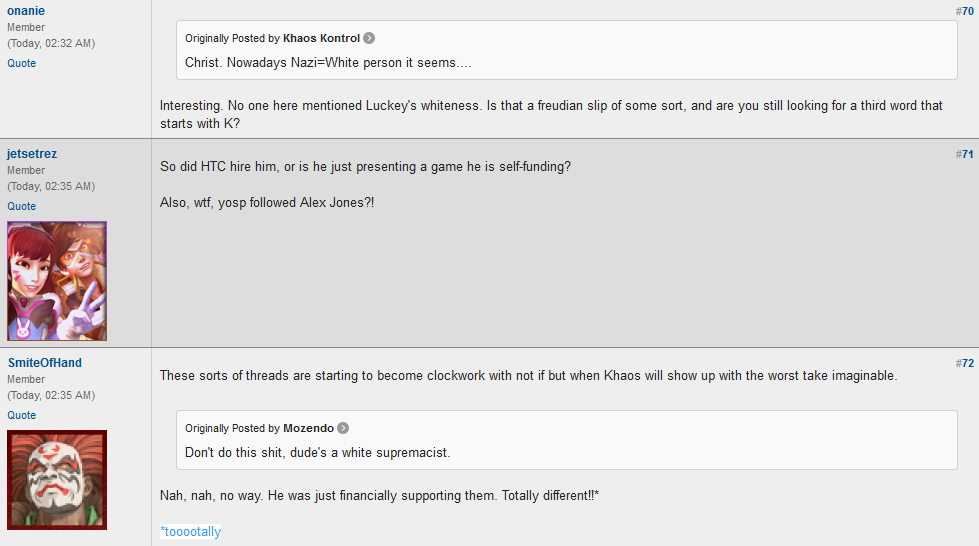The width and height of the screenshot is (979, 546).
Task: View jetsetrez's D.Va and Tracer avatar
Action: click(57, 280)
